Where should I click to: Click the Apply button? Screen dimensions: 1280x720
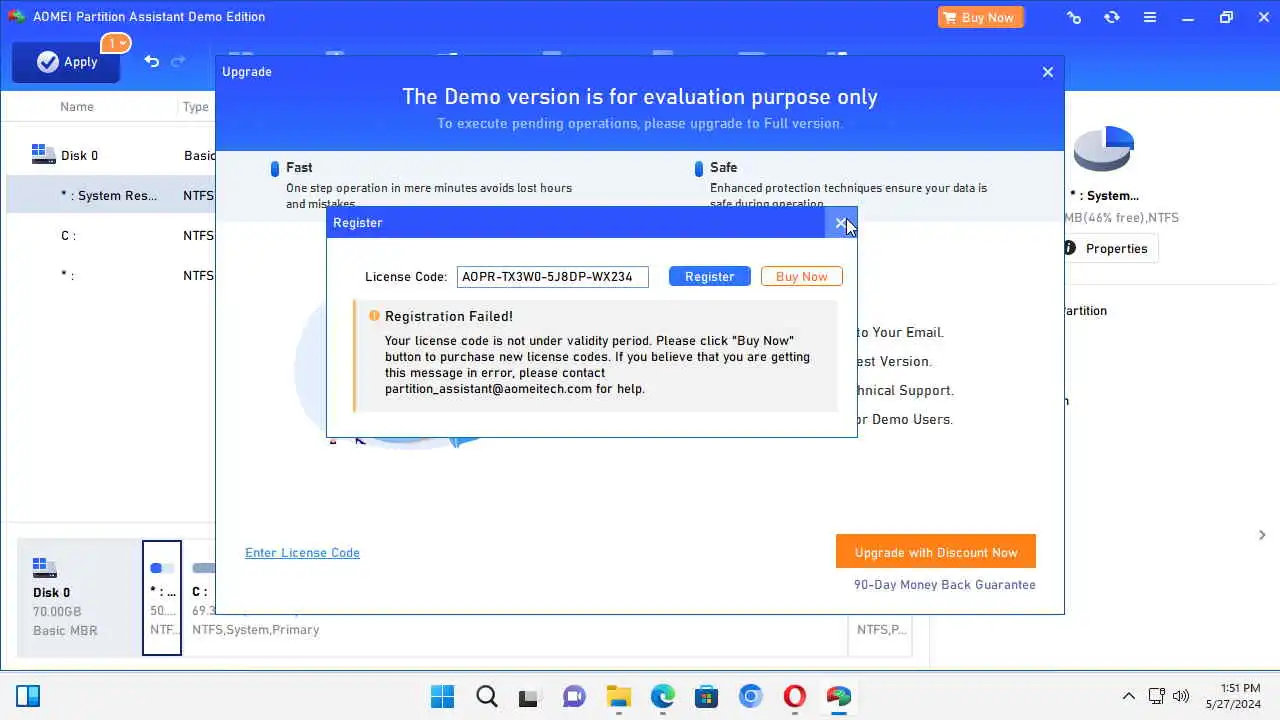[x=66, y=62]
